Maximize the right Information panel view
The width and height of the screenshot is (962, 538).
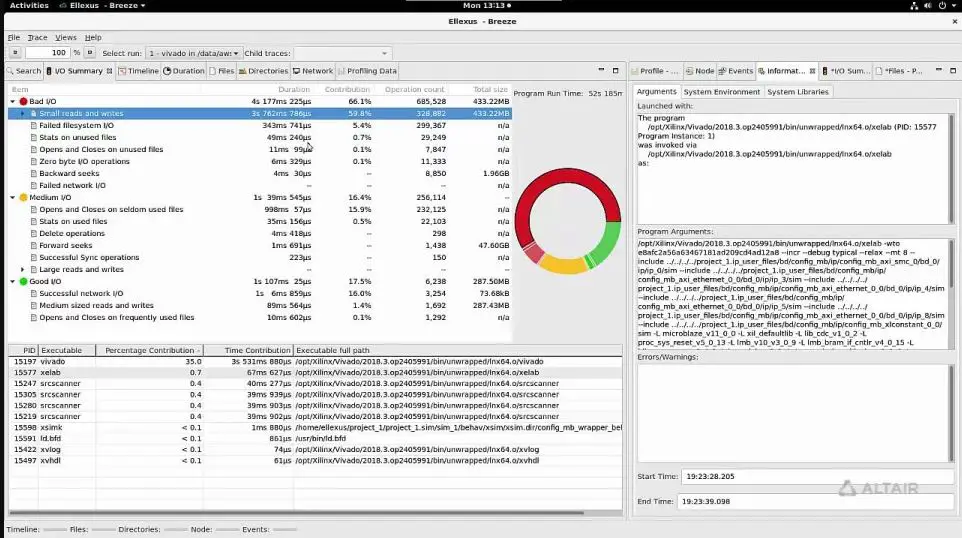coord(953,71)
